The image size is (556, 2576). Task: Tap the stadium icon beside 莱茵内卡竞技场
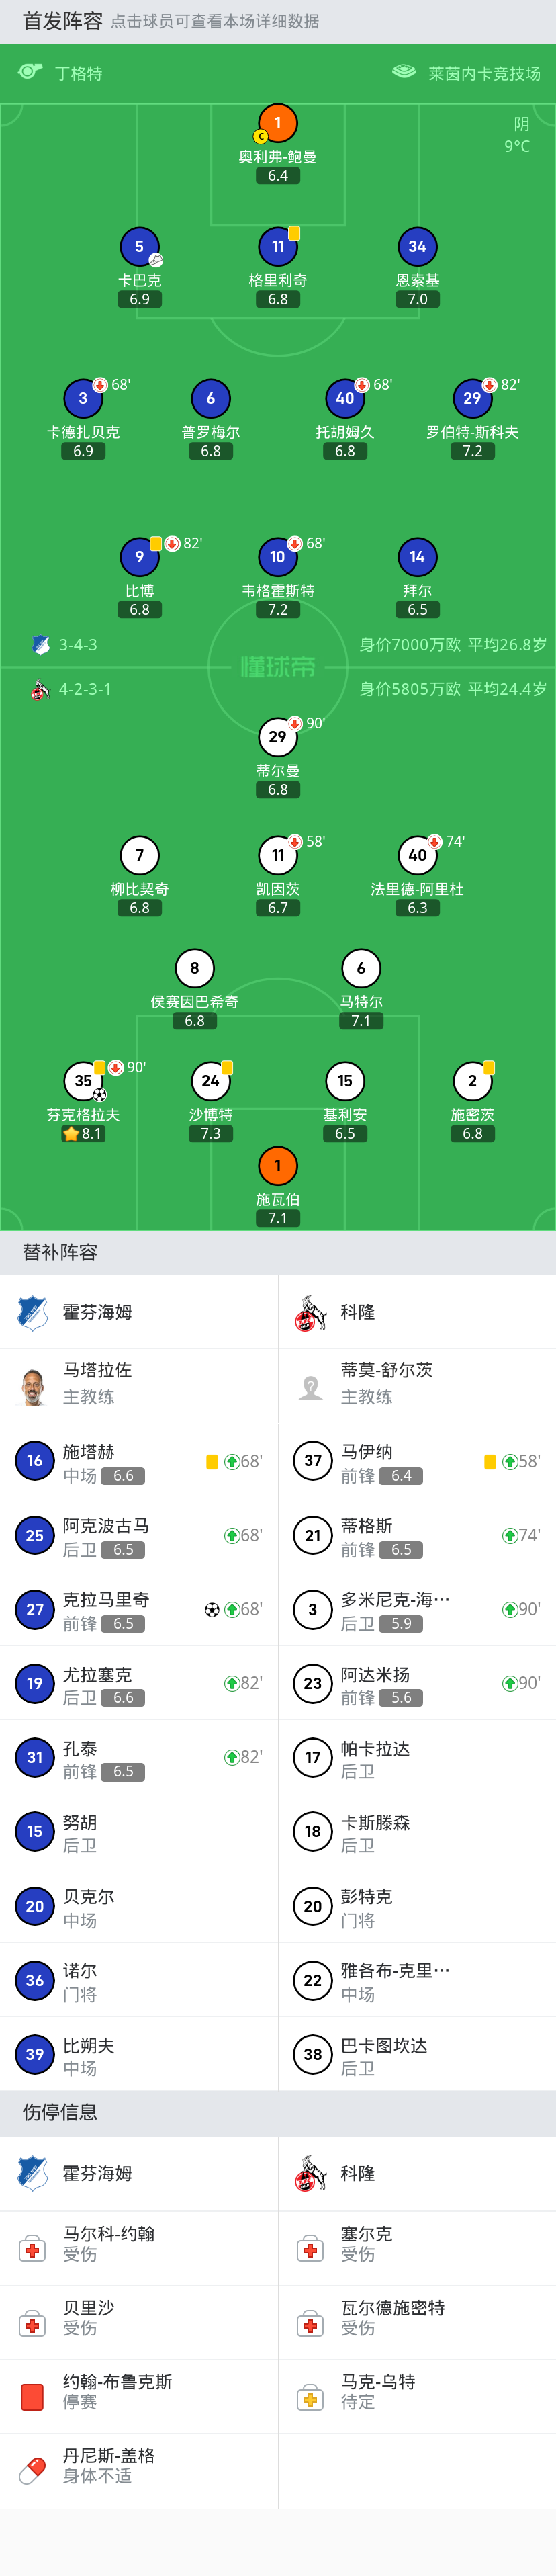pyautogui.click(x=403, y=72)
